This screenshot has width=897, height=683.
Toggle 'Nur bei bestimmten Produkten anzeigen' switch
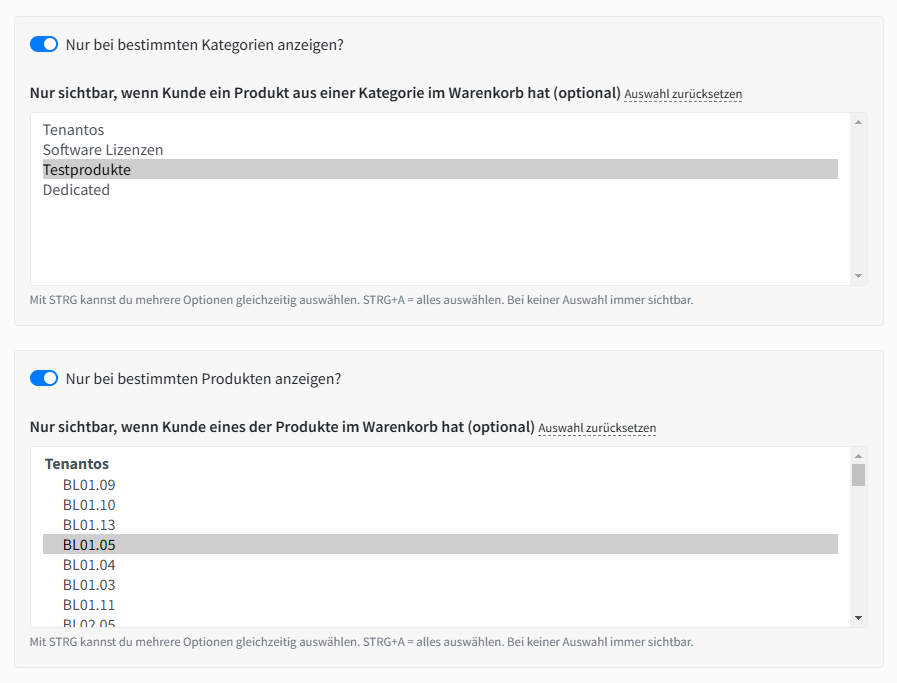pos(44,378)
